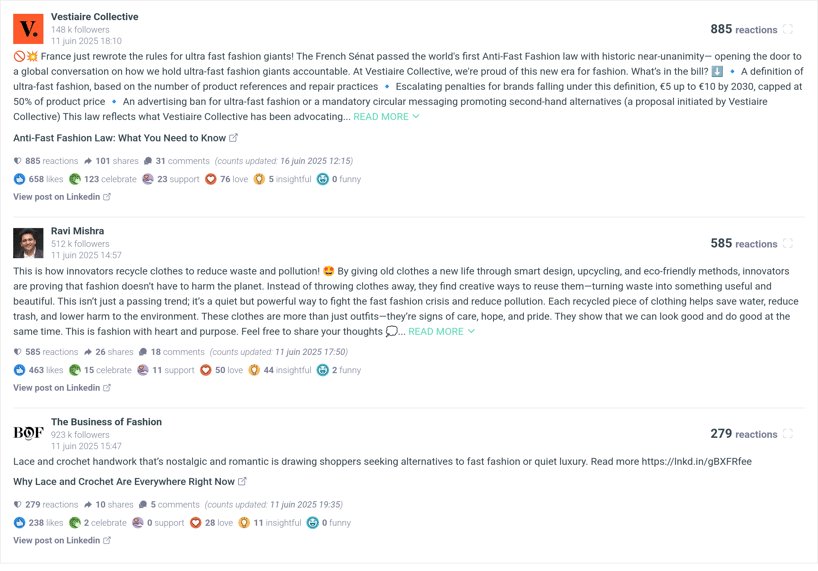Open Ravi Mishra's profile photo
The width and height of the screenshot is (818, 571).
click(x=28, y=243)
